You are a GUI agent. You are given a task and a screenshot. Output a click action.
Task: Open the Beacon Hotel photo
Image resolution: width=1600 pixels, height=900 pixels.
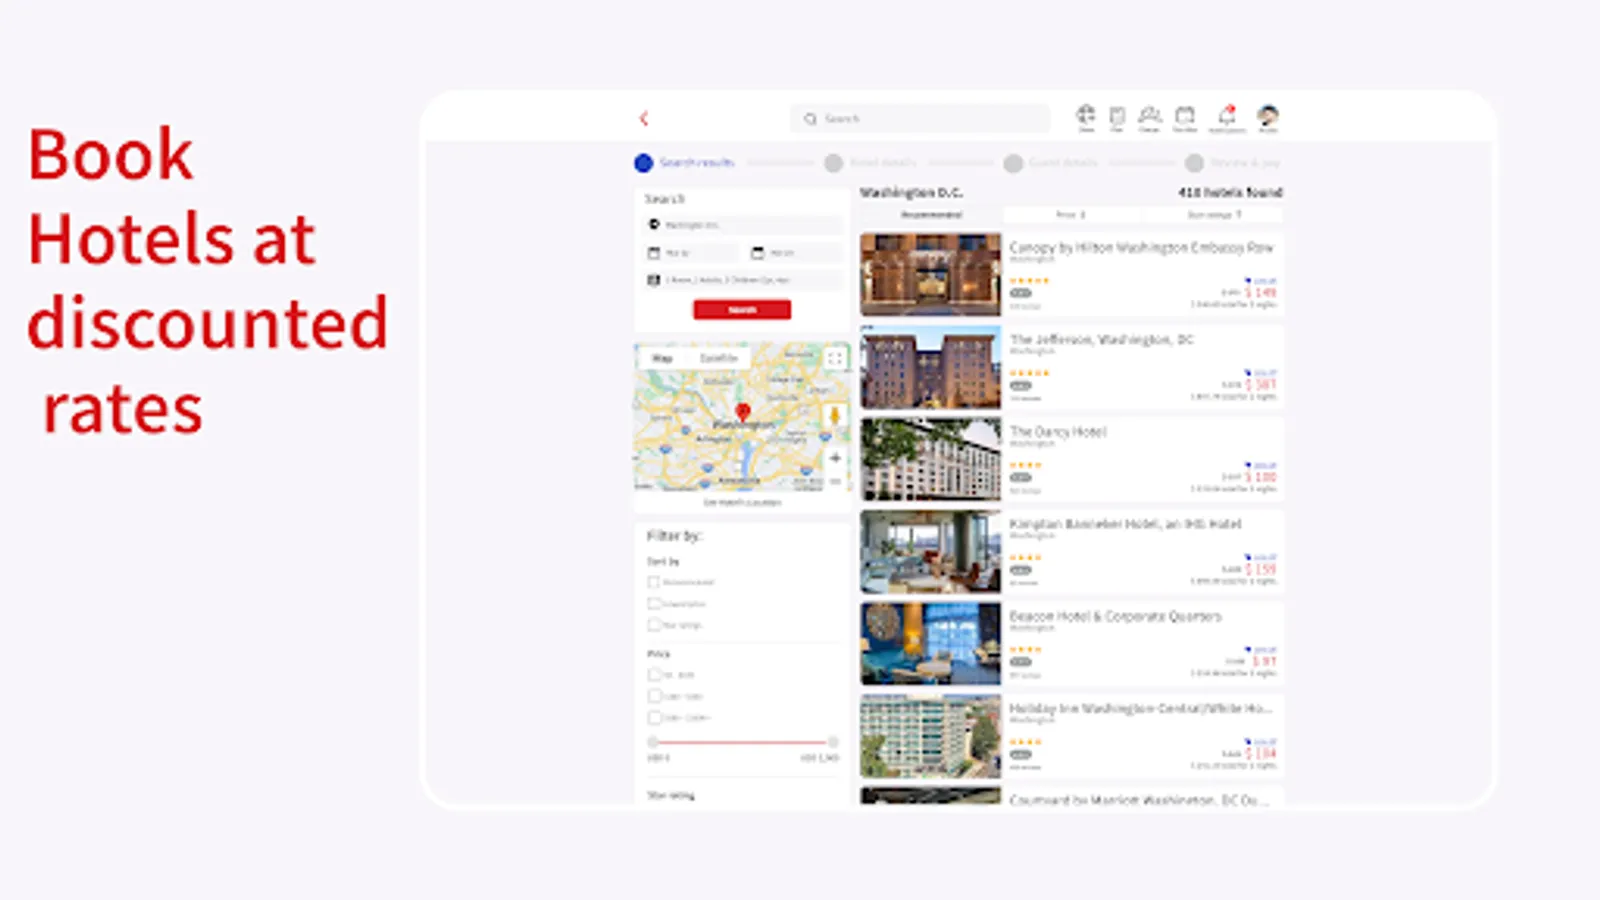pyautogui.click(x=930, y=644)
